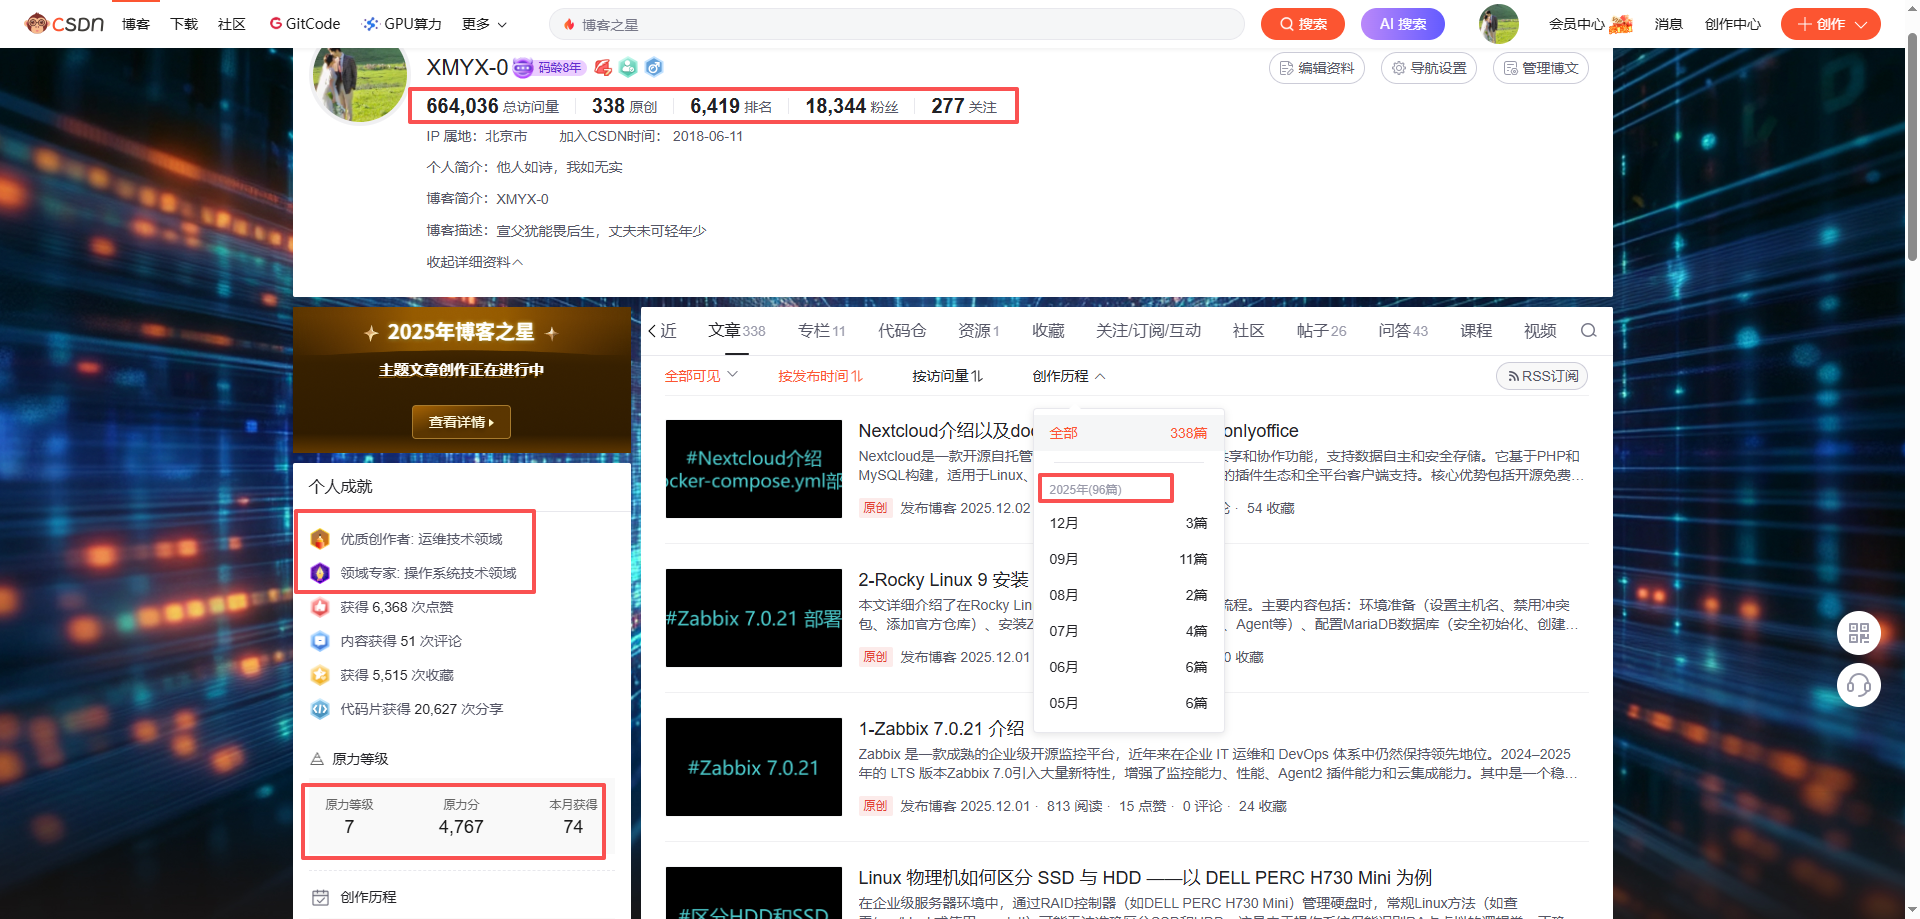Open the Linux 物理机如何区分 SSD 与 HDD article

(1145, 878)
